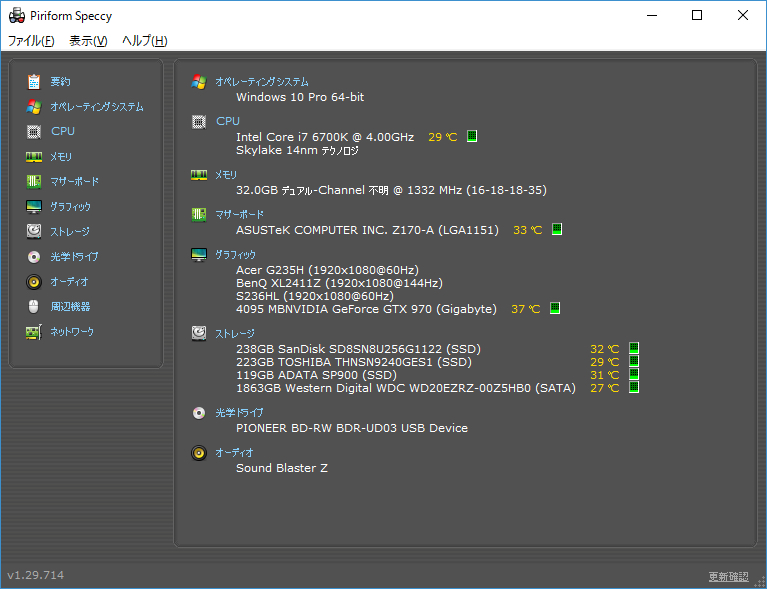Image resolution: width=767 pixels, height=589 pixels.
Task: Select ネットワーク label in the sidebar
Action: (72, 332)
